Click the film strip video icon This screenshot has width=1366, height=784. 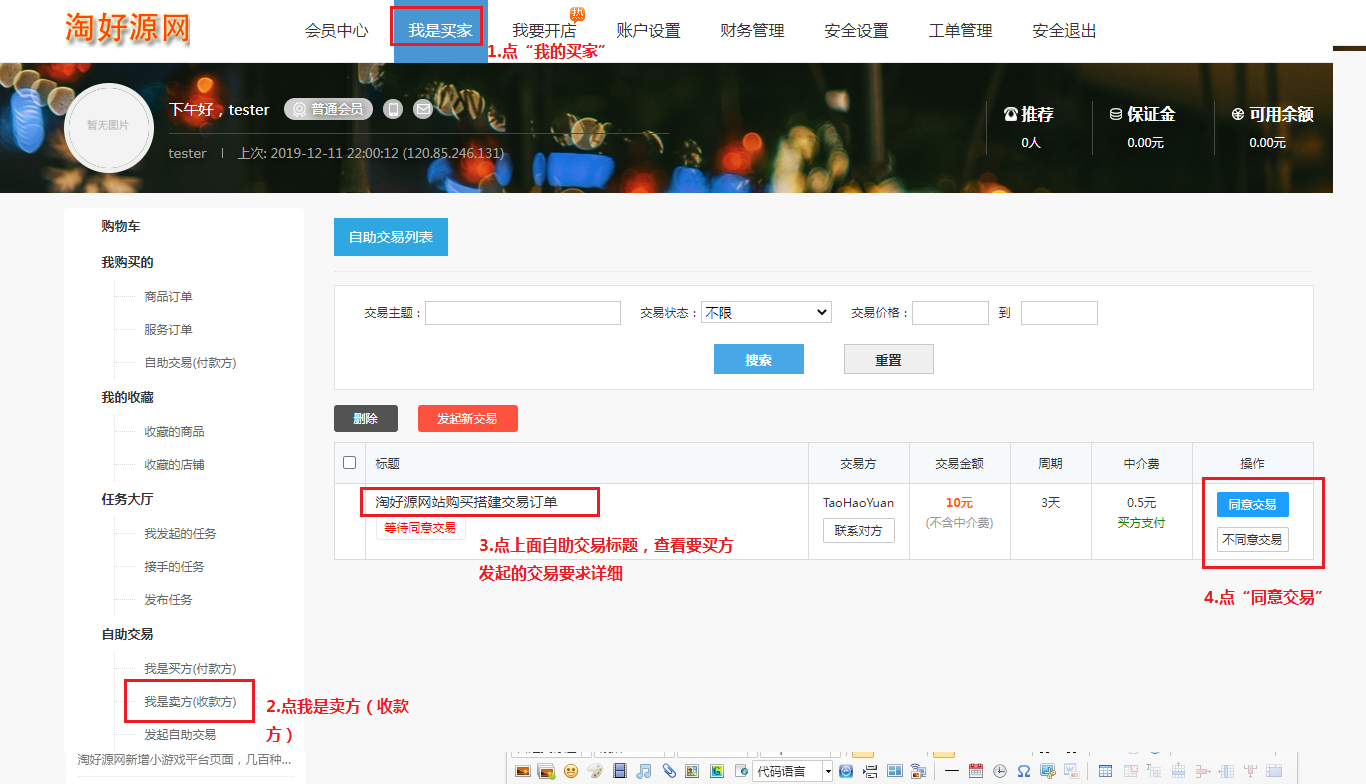tap(620, 771)
